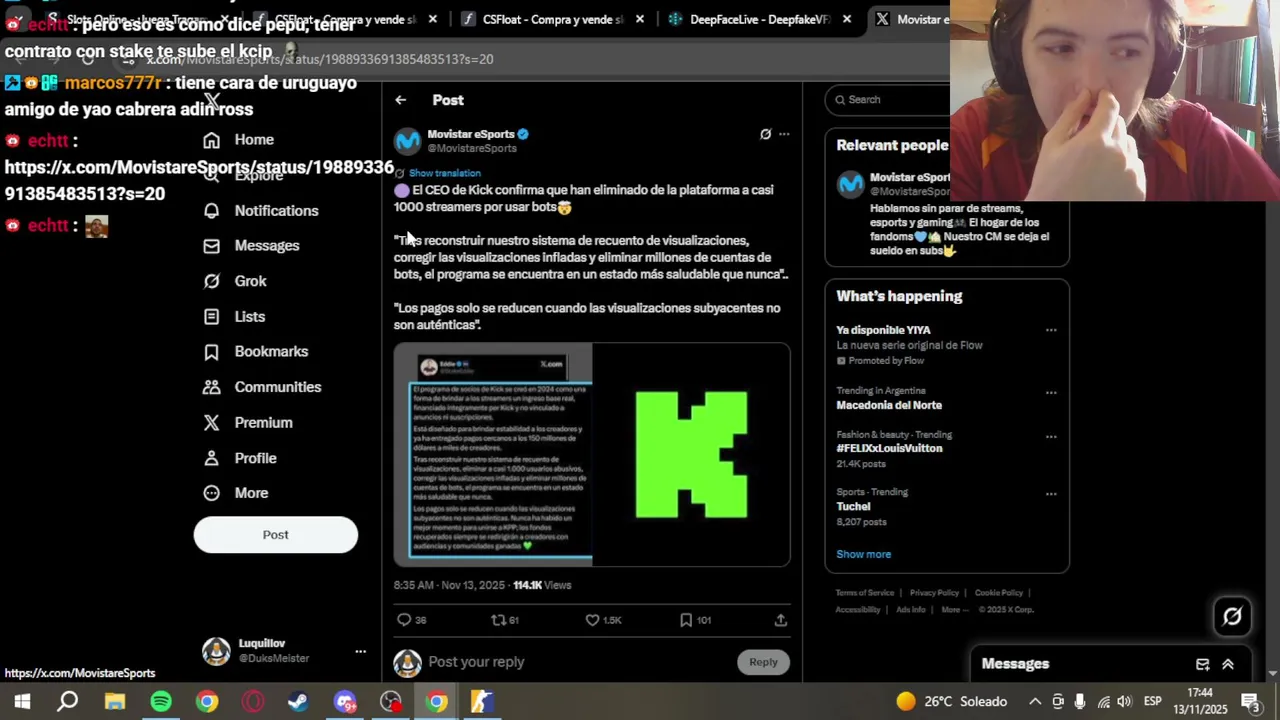Click Show translation link
This screenshot has height=720, width=1280.
click(x=444, y=173)
